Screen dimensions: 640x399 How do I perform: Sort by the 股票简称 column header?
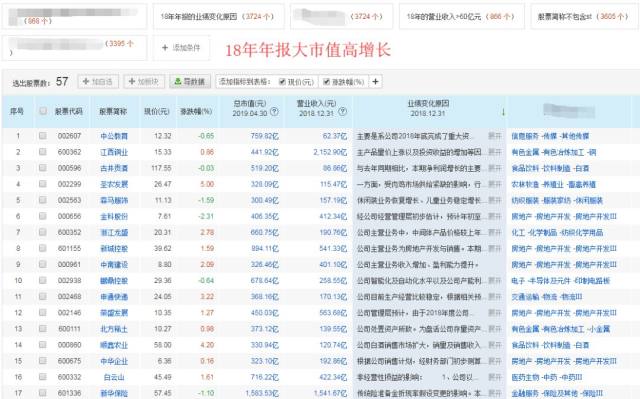tap(113, 111)
